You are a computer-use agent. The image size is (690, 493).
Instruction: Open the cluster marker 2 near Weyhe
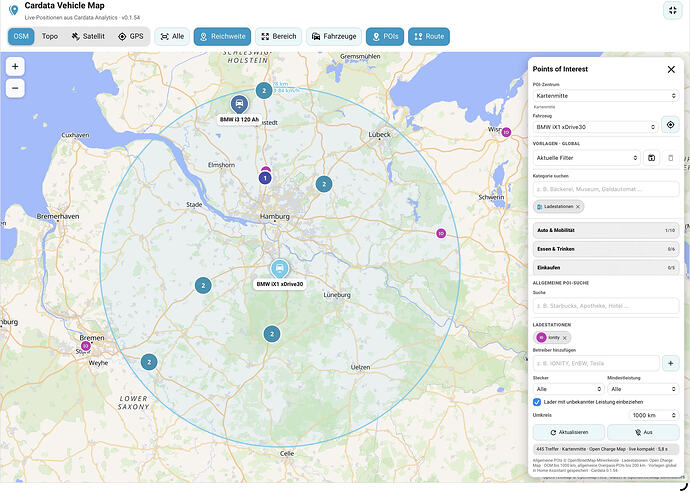point(149,362)
